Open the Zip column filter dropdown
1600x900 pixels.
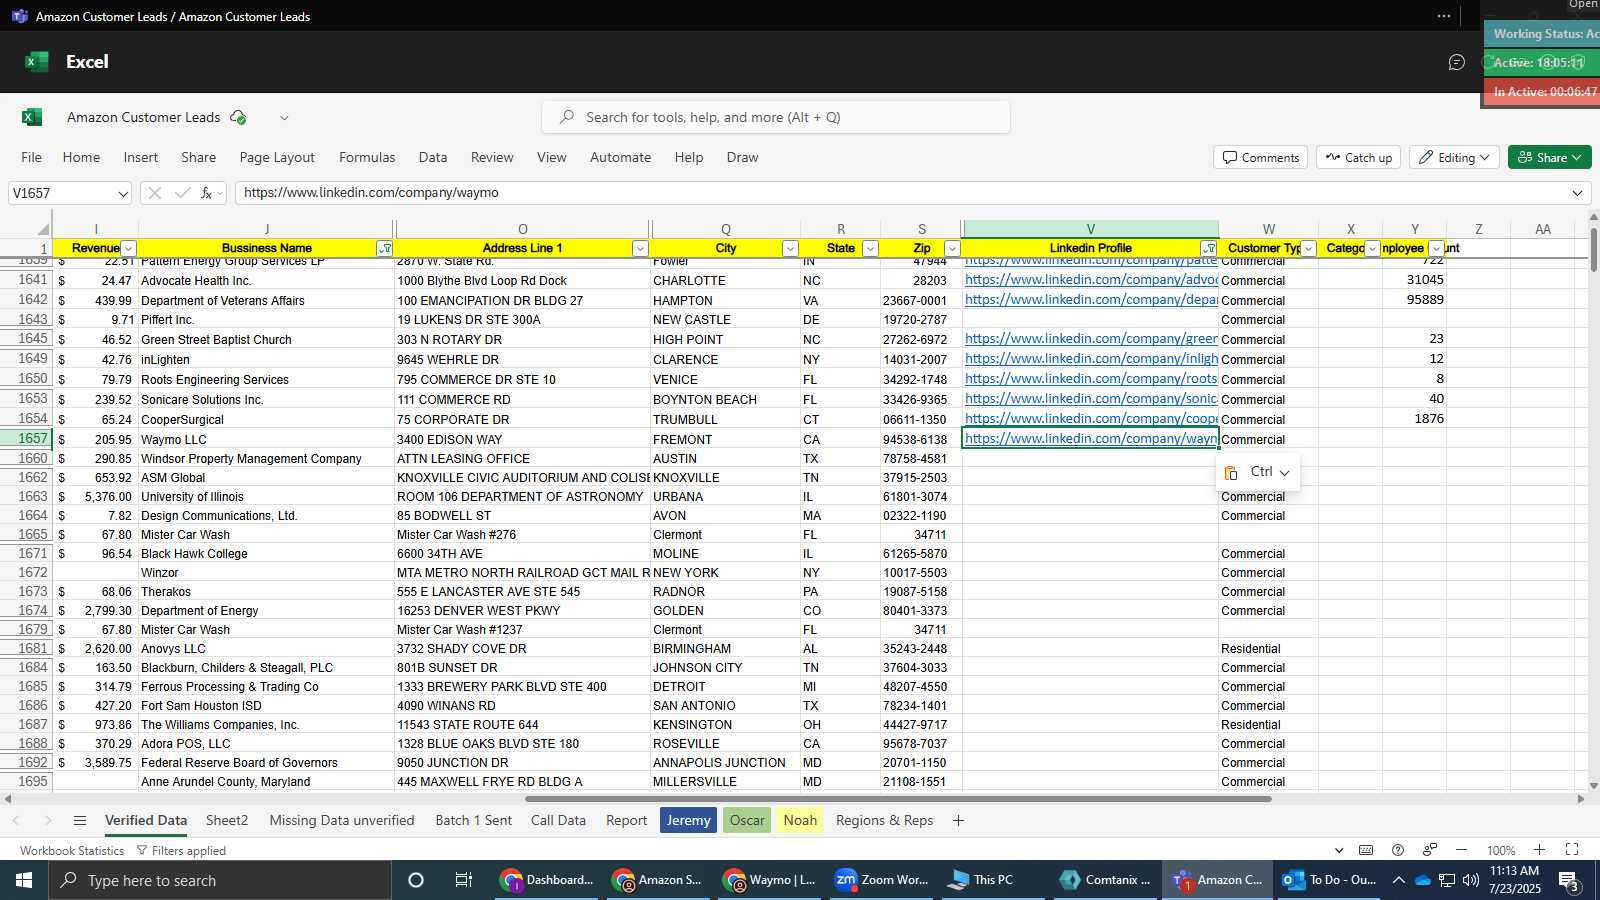(952, 248)
